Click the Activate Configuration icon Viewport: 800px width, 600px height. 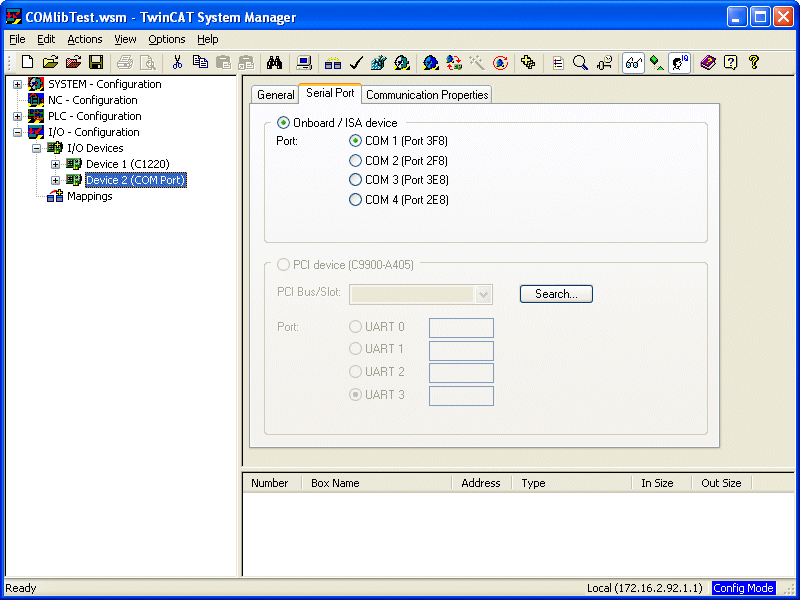coord(379,63)
